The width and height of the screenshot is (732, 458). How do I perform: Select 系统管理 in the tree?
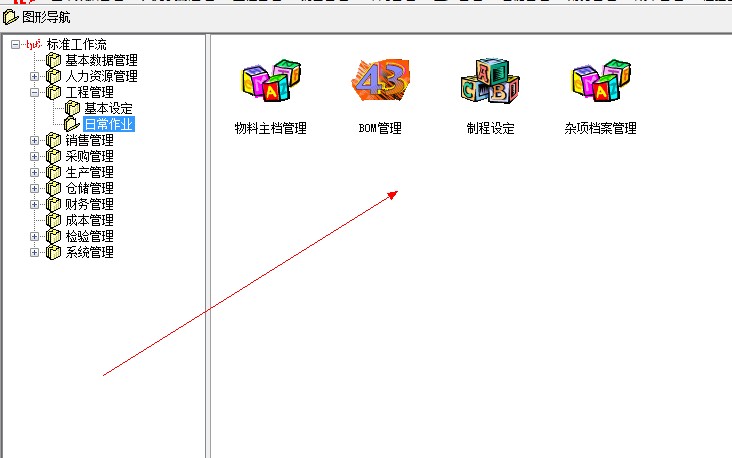(x=89, y=252)
